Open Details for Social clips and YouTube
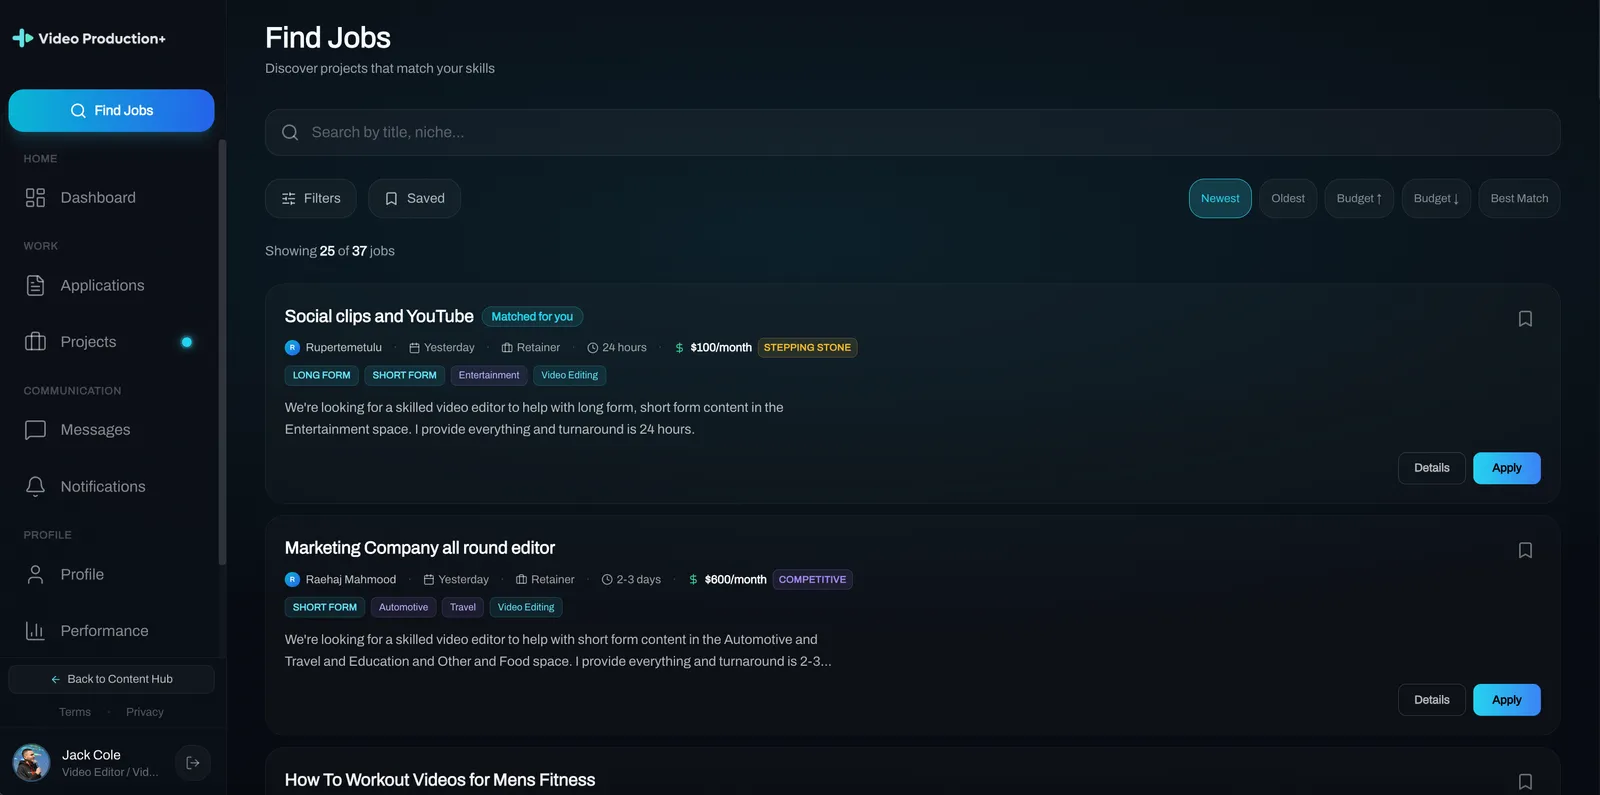The width and height of the screenshot is (1600, 795). [x=1432, y=468]
